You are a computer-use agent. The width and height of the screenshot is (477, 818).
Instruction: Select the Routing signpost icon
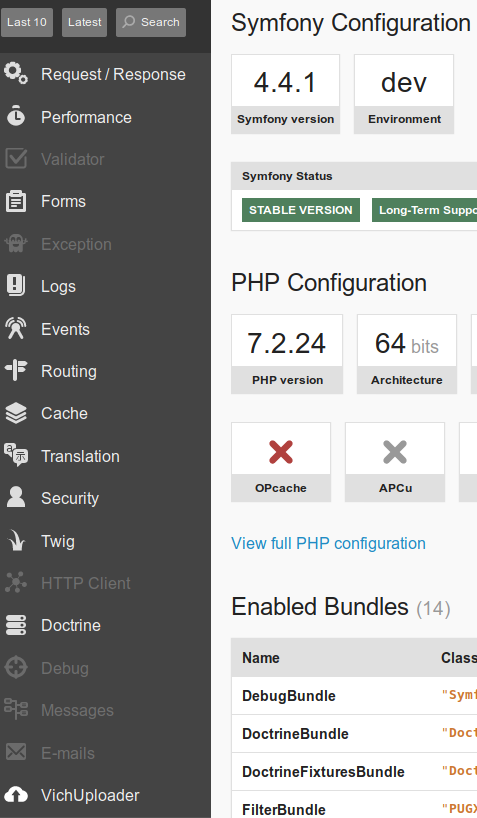[x=16, y=370]
